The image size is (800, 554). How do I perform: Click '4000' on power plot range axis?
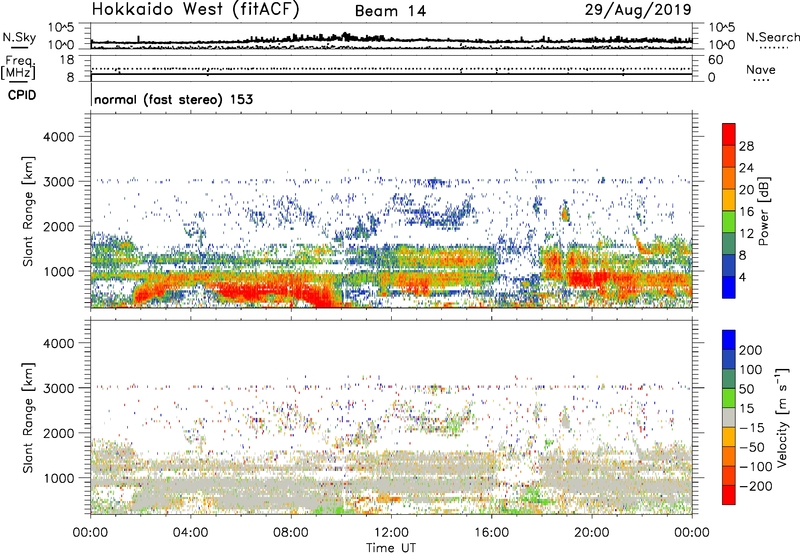coord(59,137)
